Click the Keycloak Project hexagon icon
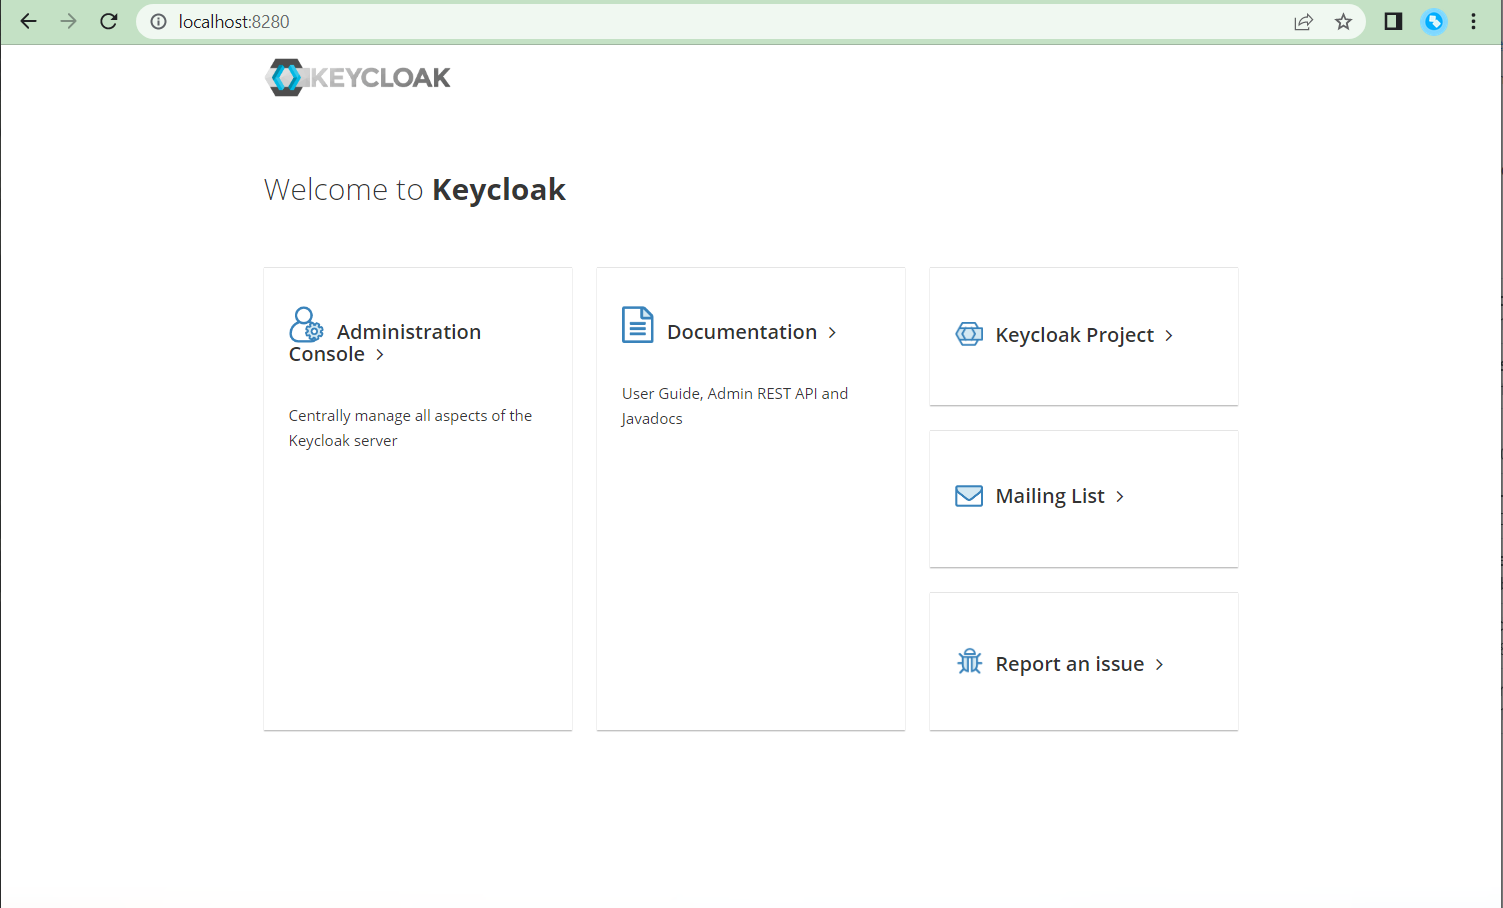 pyautogui.click(x=969, y=334)
